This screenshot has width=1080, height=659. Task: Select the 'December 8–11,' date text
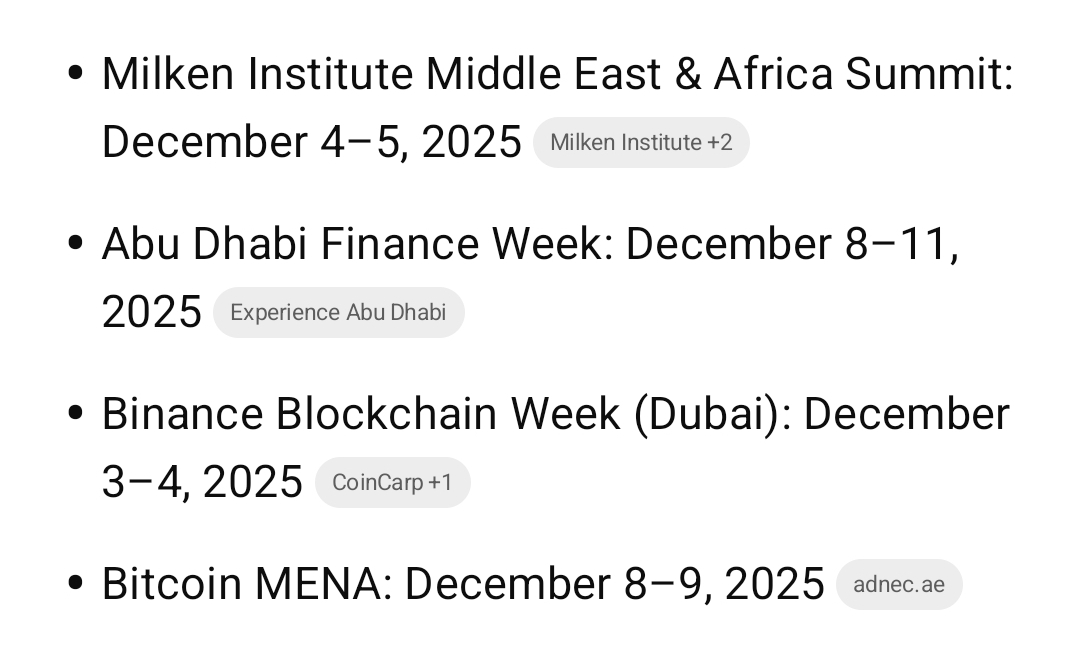pos(792,244)
